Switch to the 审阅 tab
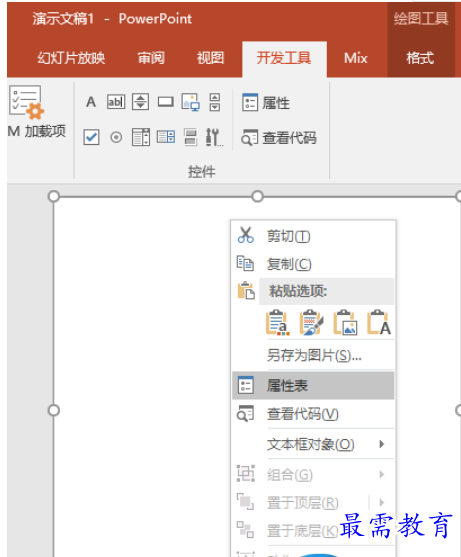The width and height of the screenshot is (461, 557). coord(151,58)
